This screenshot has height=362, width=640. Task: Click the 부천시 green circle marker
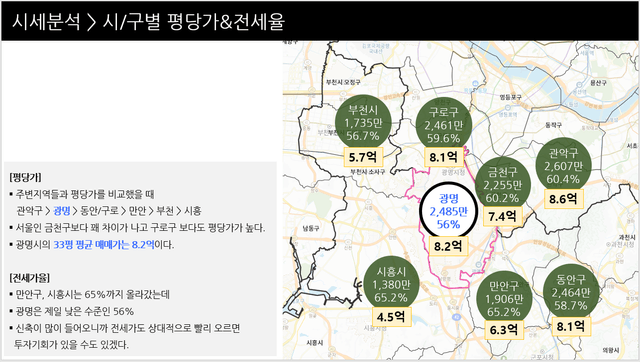[363, 122]
